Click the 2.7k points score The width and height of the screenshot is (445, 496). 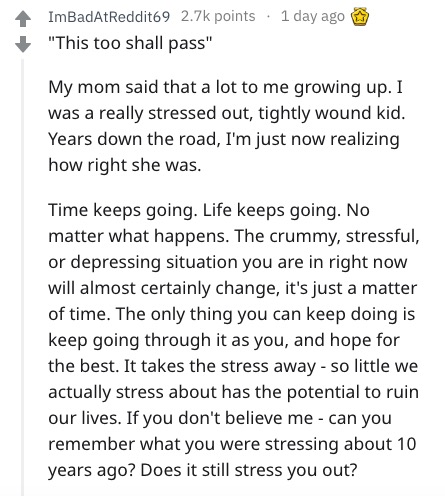218,16
